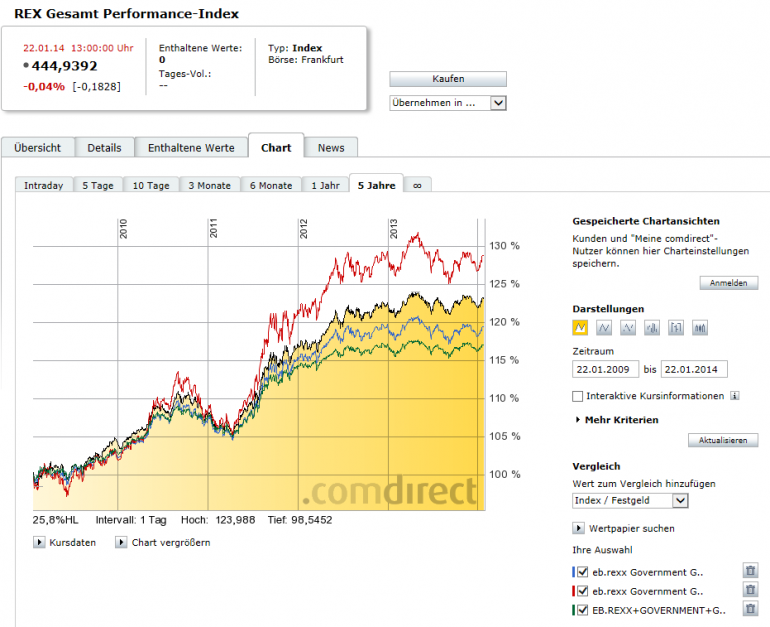The width and height of the screenshot is (770, 627).
Task: Open Kursdaten link
Action: click(73, 543)
